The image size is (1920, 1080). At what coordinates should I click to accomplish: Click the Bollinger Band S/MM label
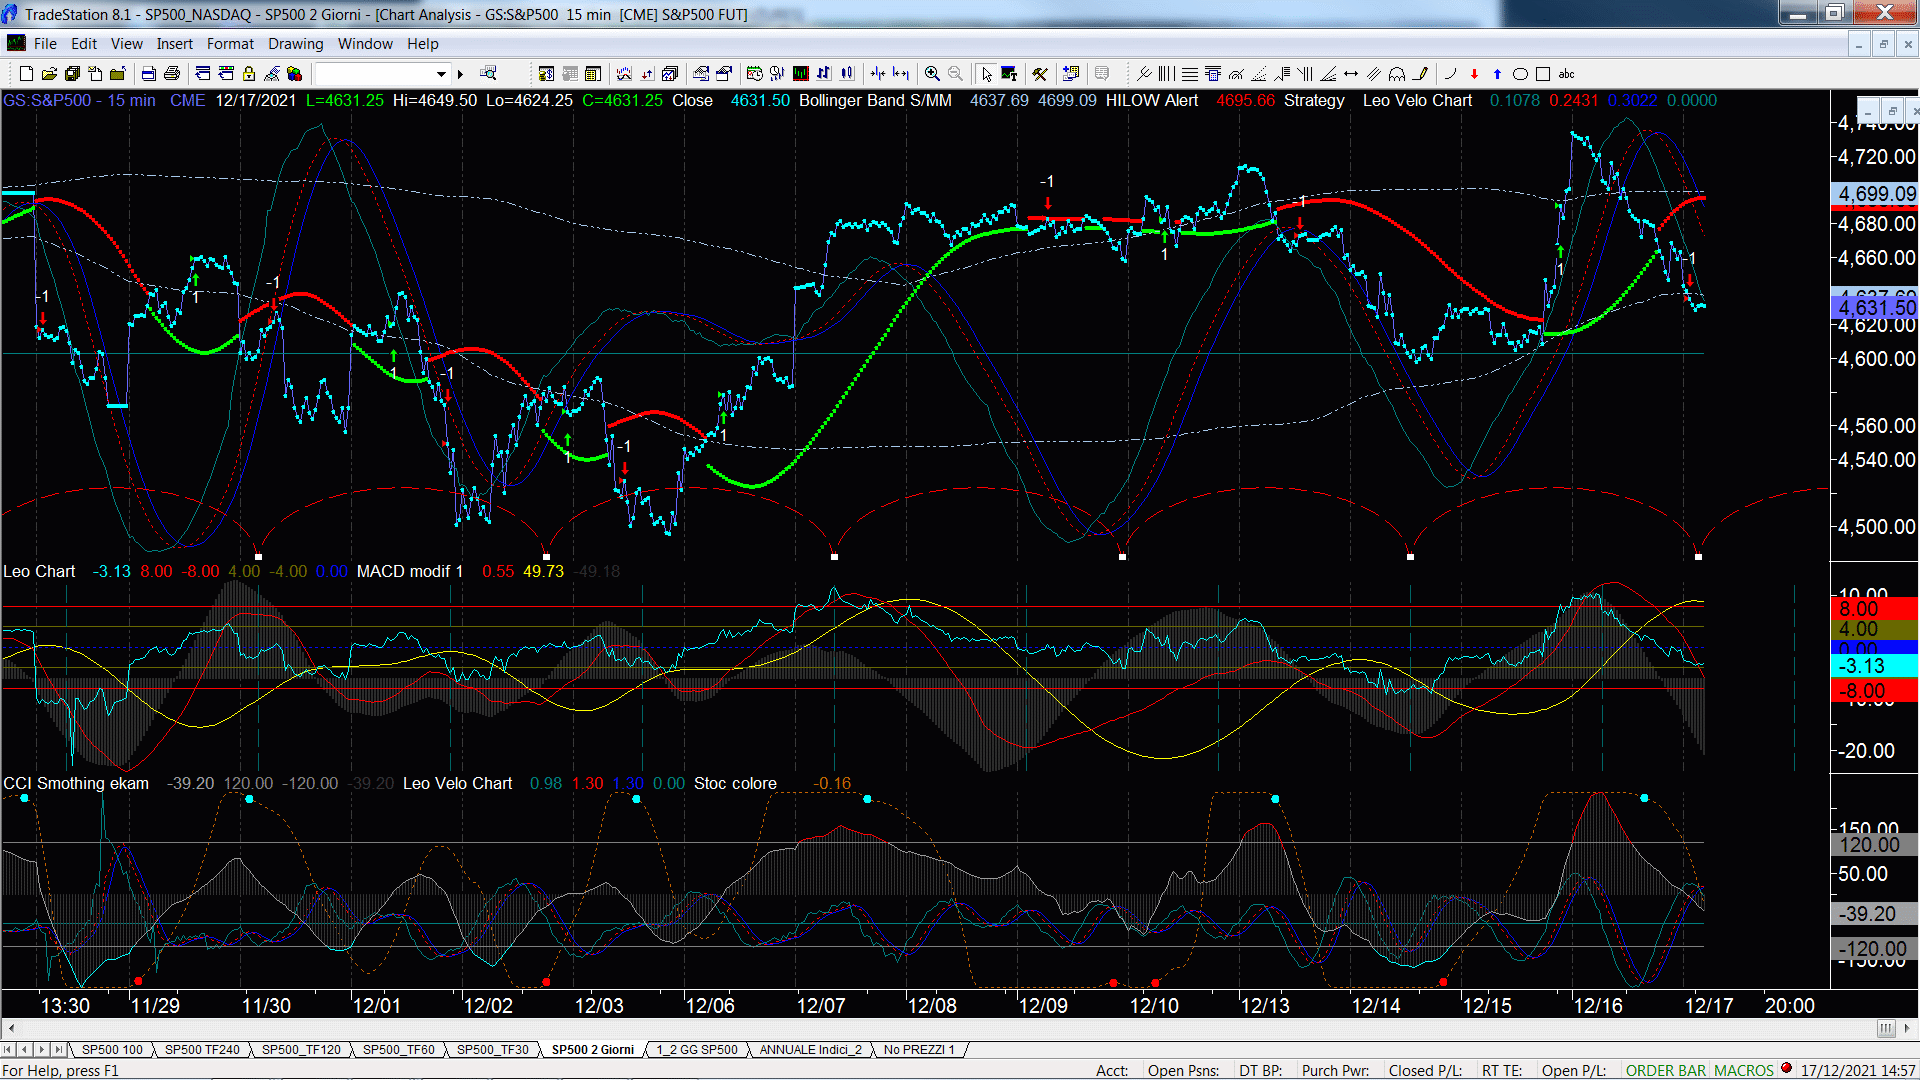point(875,101)
